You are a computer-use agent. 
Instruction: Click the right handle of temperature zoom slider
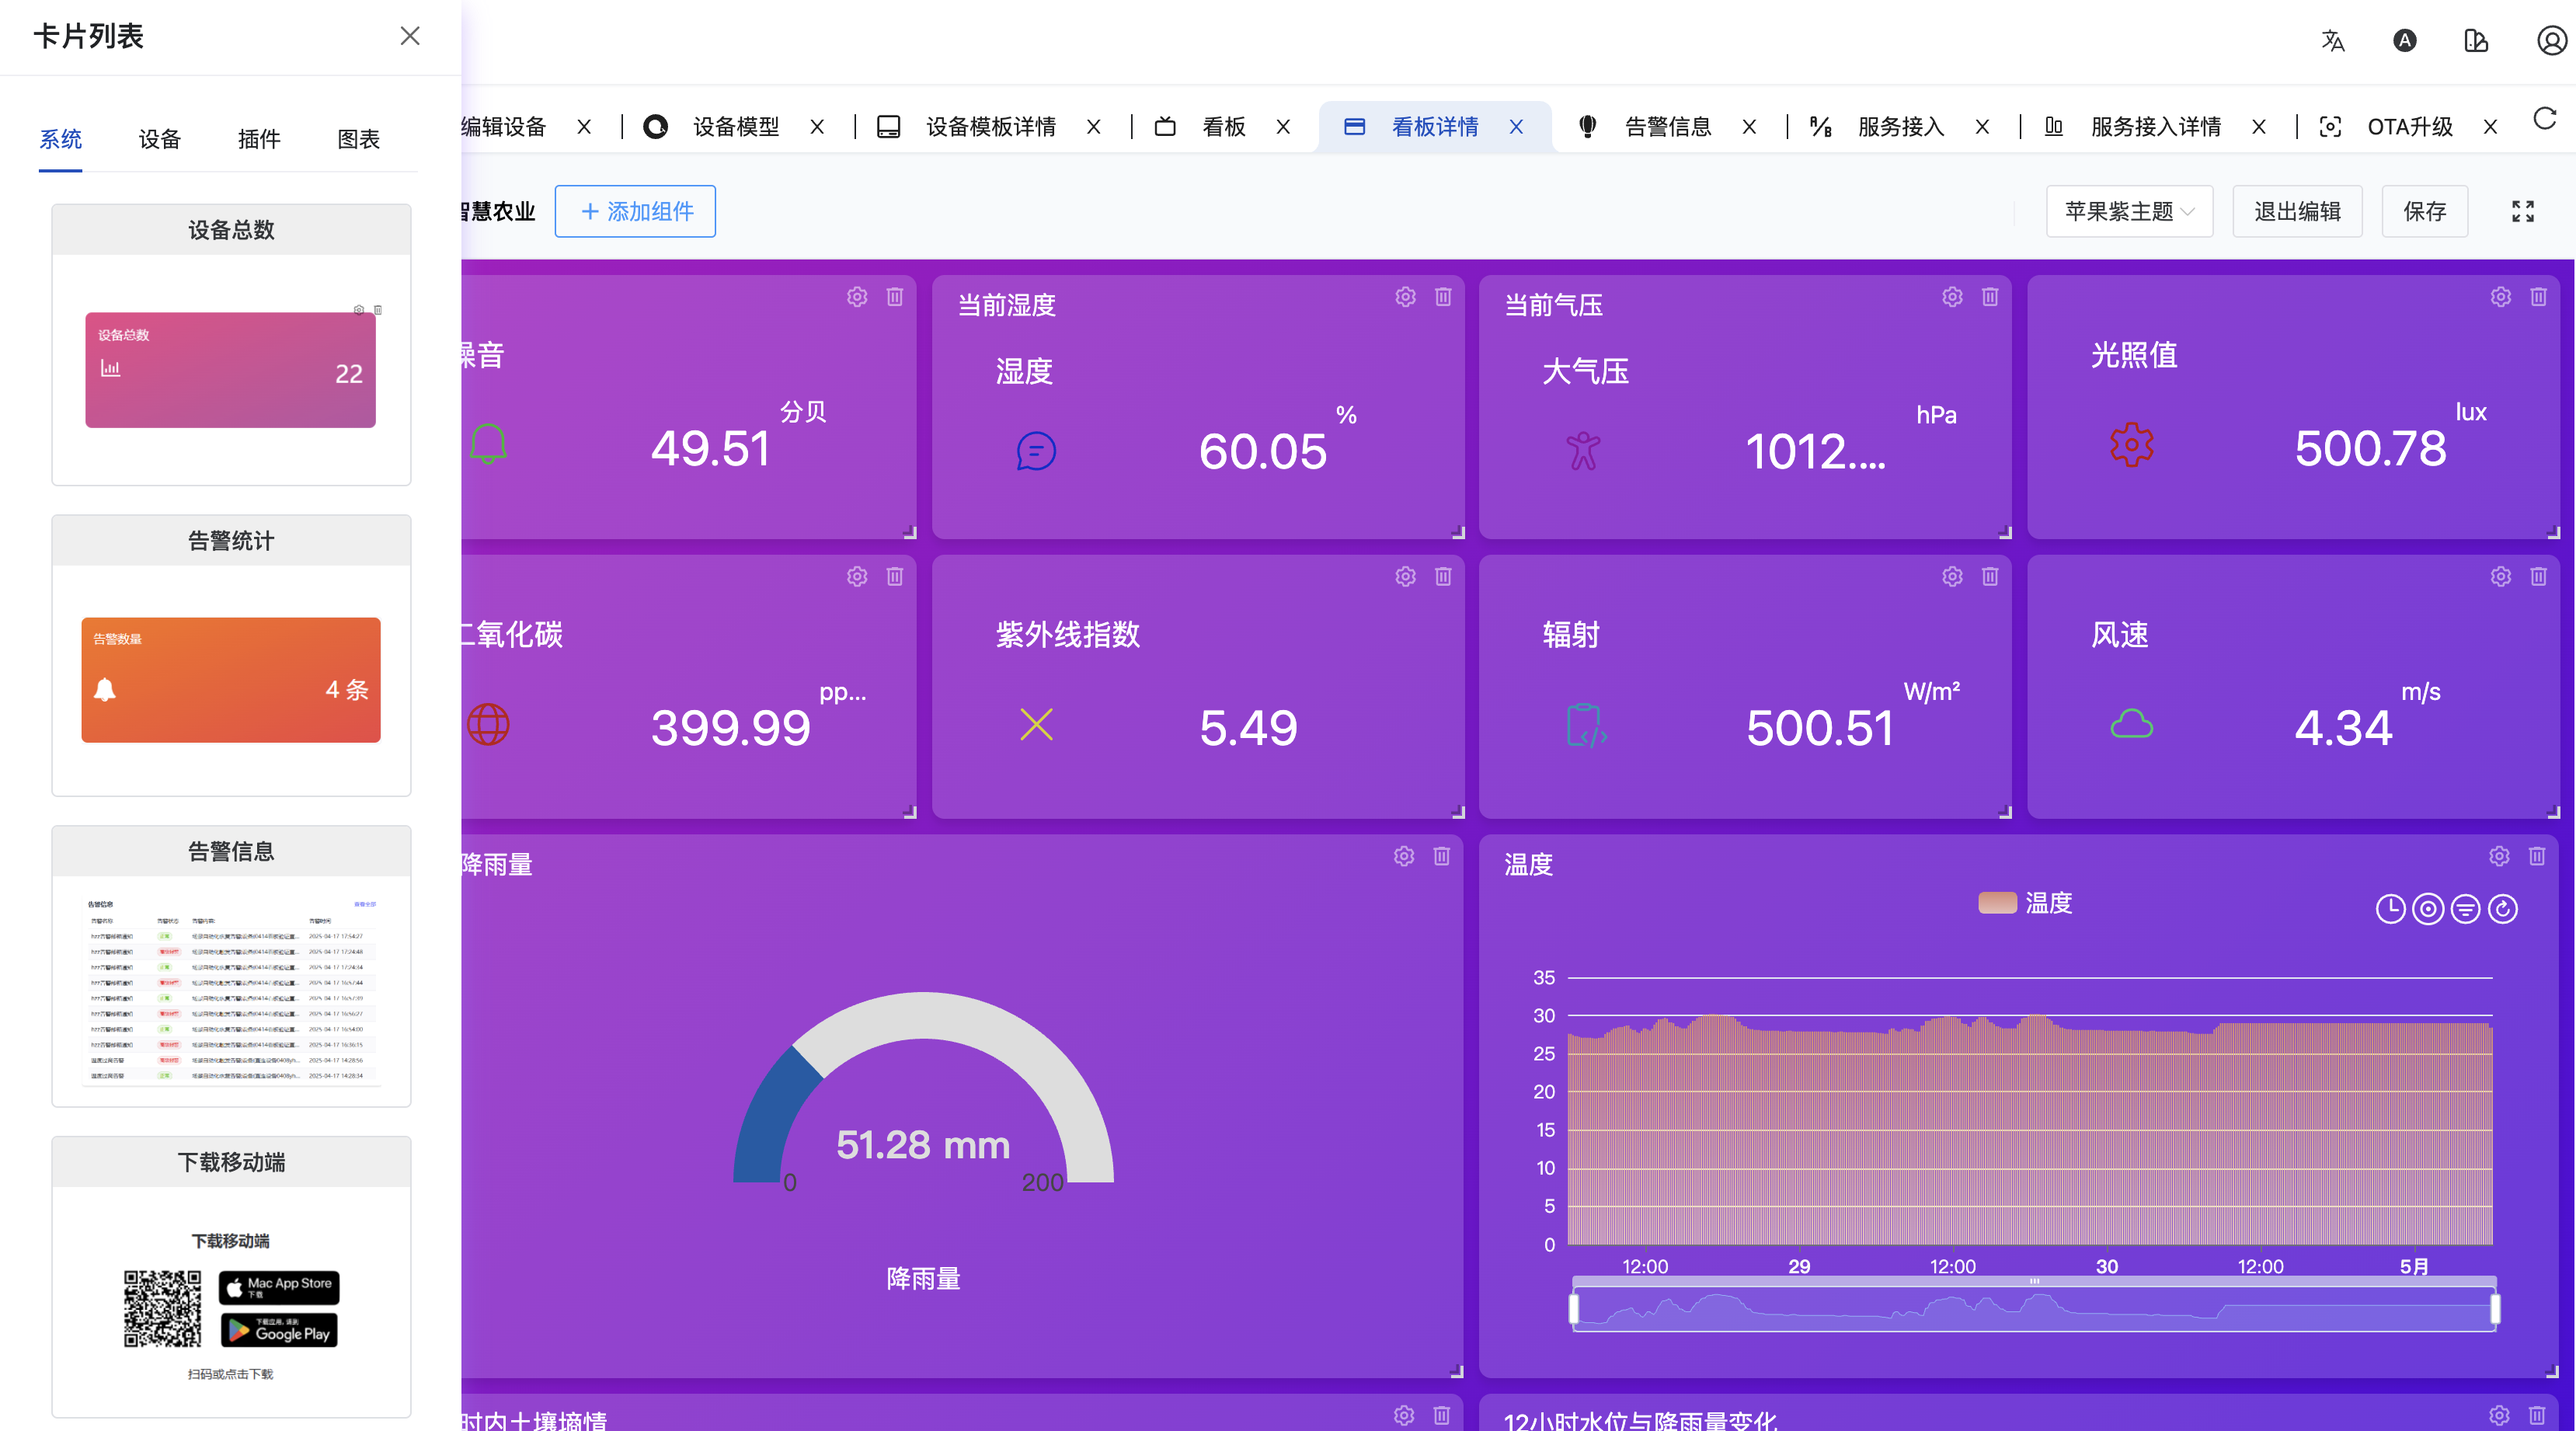pos(2494,1308)
